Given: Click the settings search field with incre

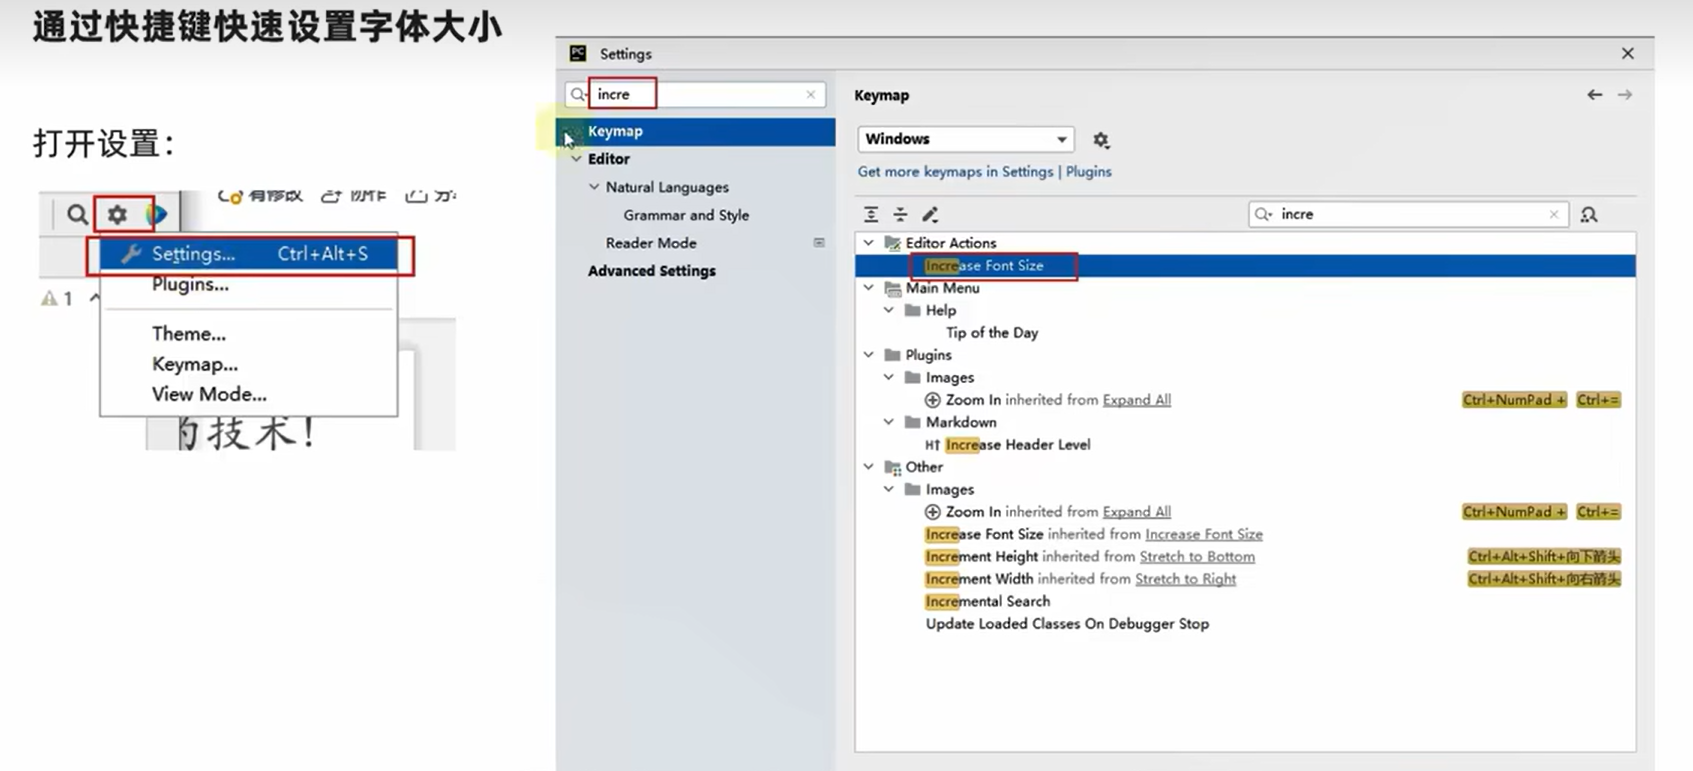Looking at the screenshot, I should (696, 94).
